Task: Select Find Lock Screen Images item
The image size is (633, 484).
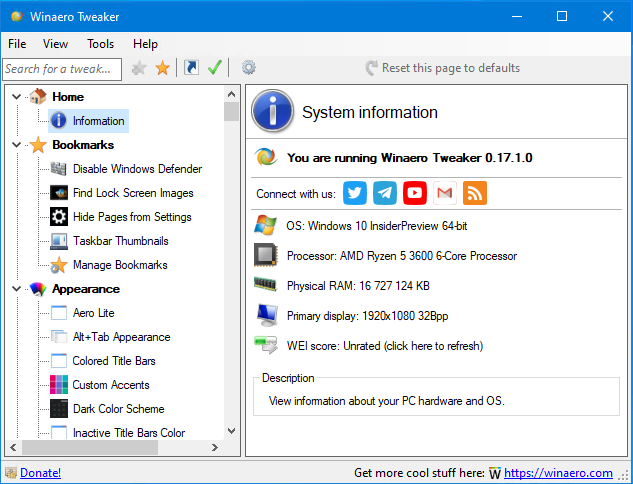Action: point(122,193)
